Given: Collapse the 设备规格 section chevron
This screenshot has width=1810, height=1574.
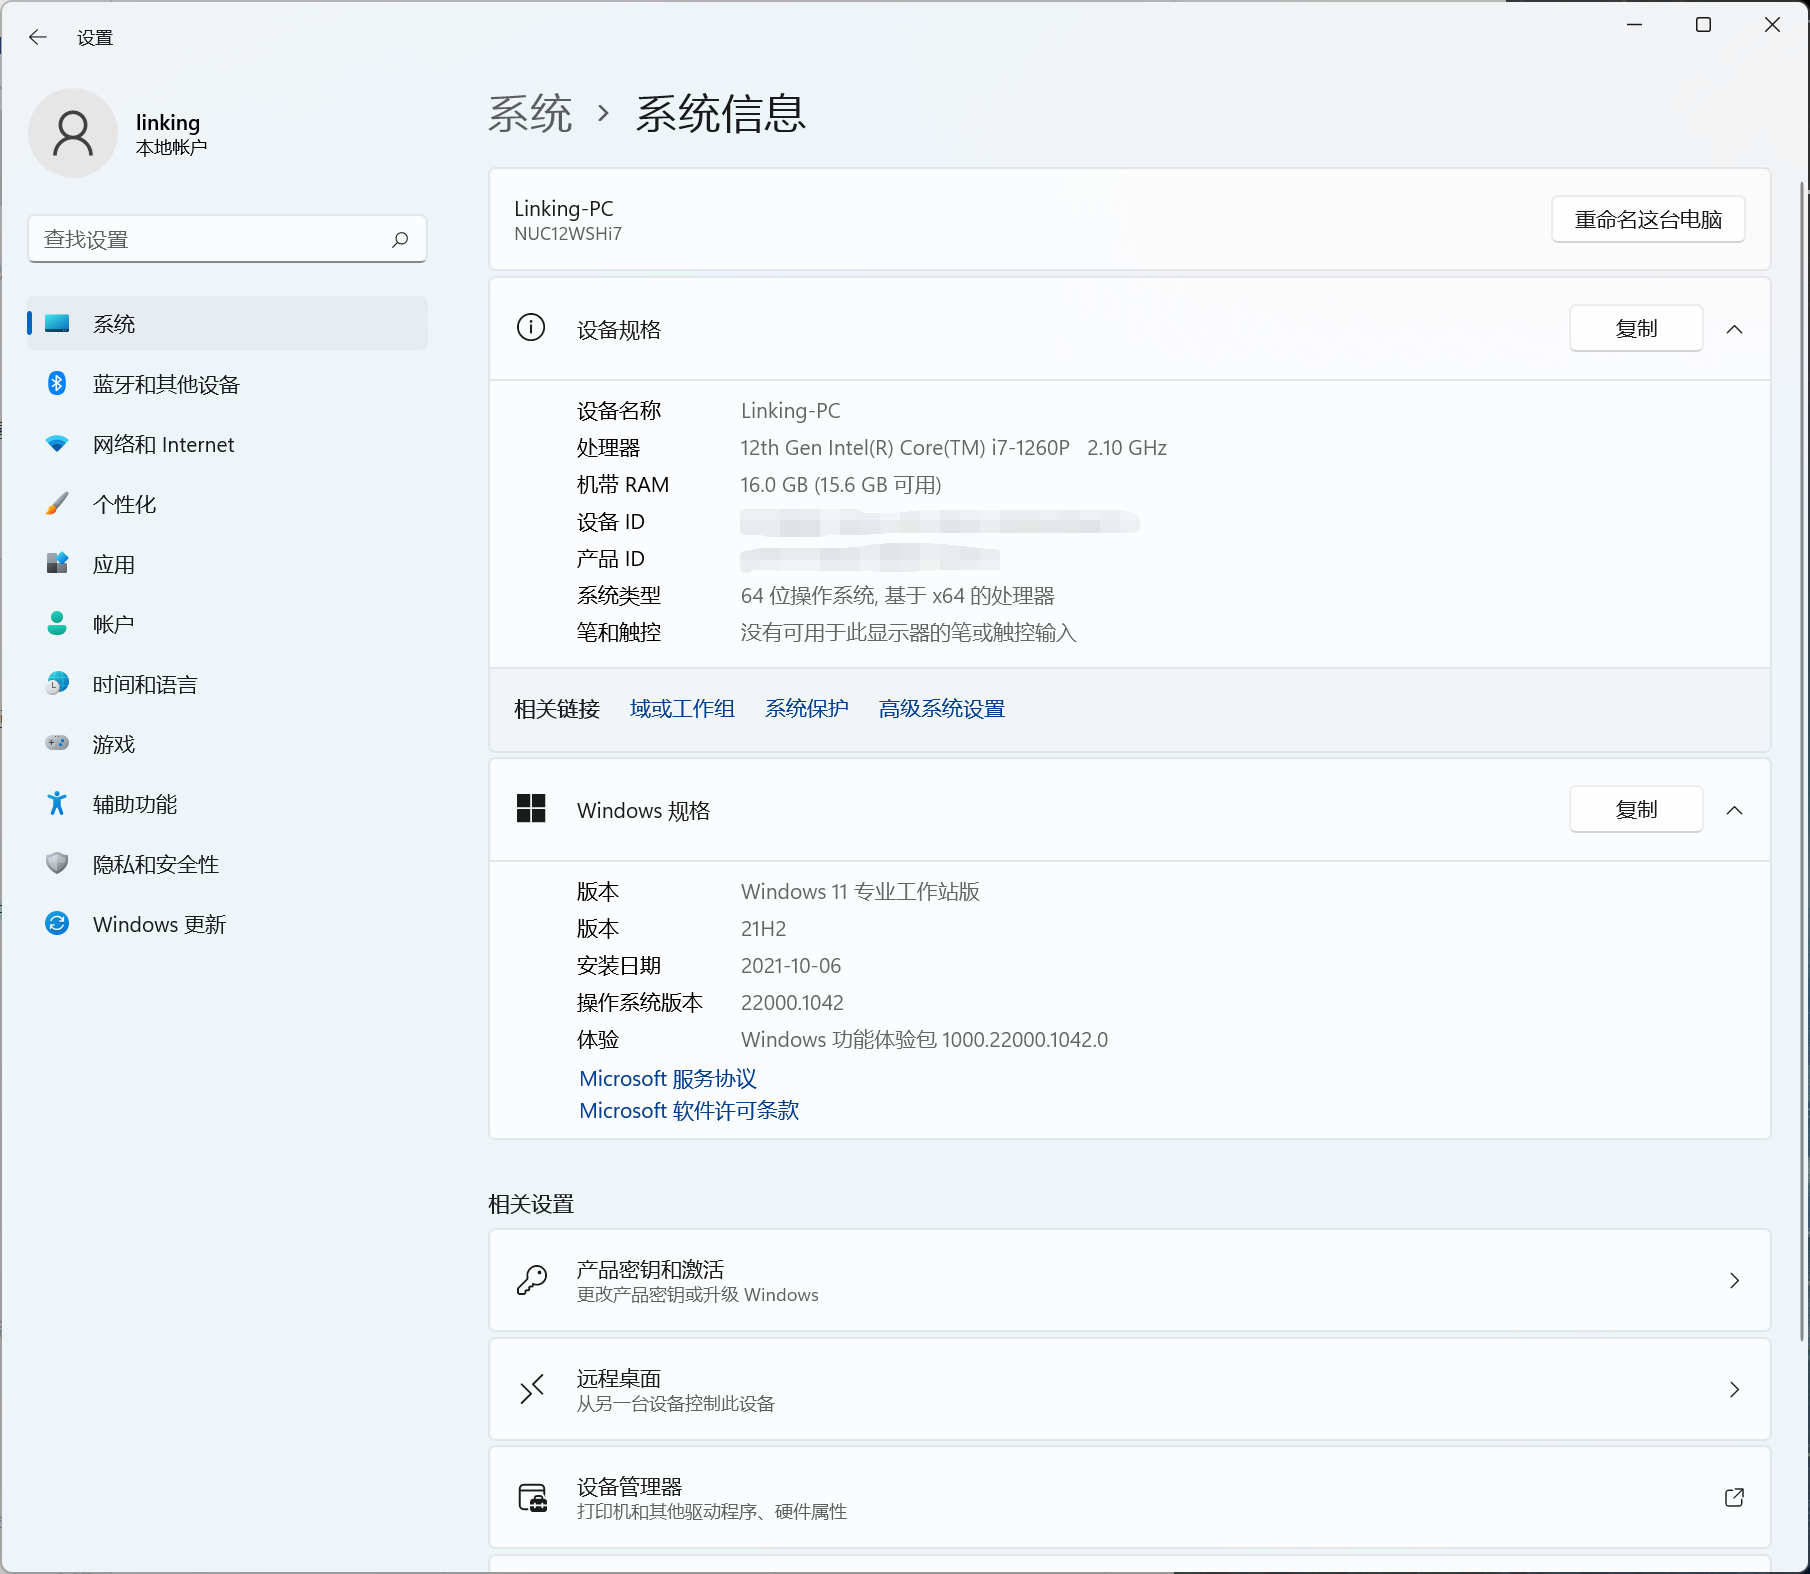Looking at the screenshot, I should coord(1734,329).
